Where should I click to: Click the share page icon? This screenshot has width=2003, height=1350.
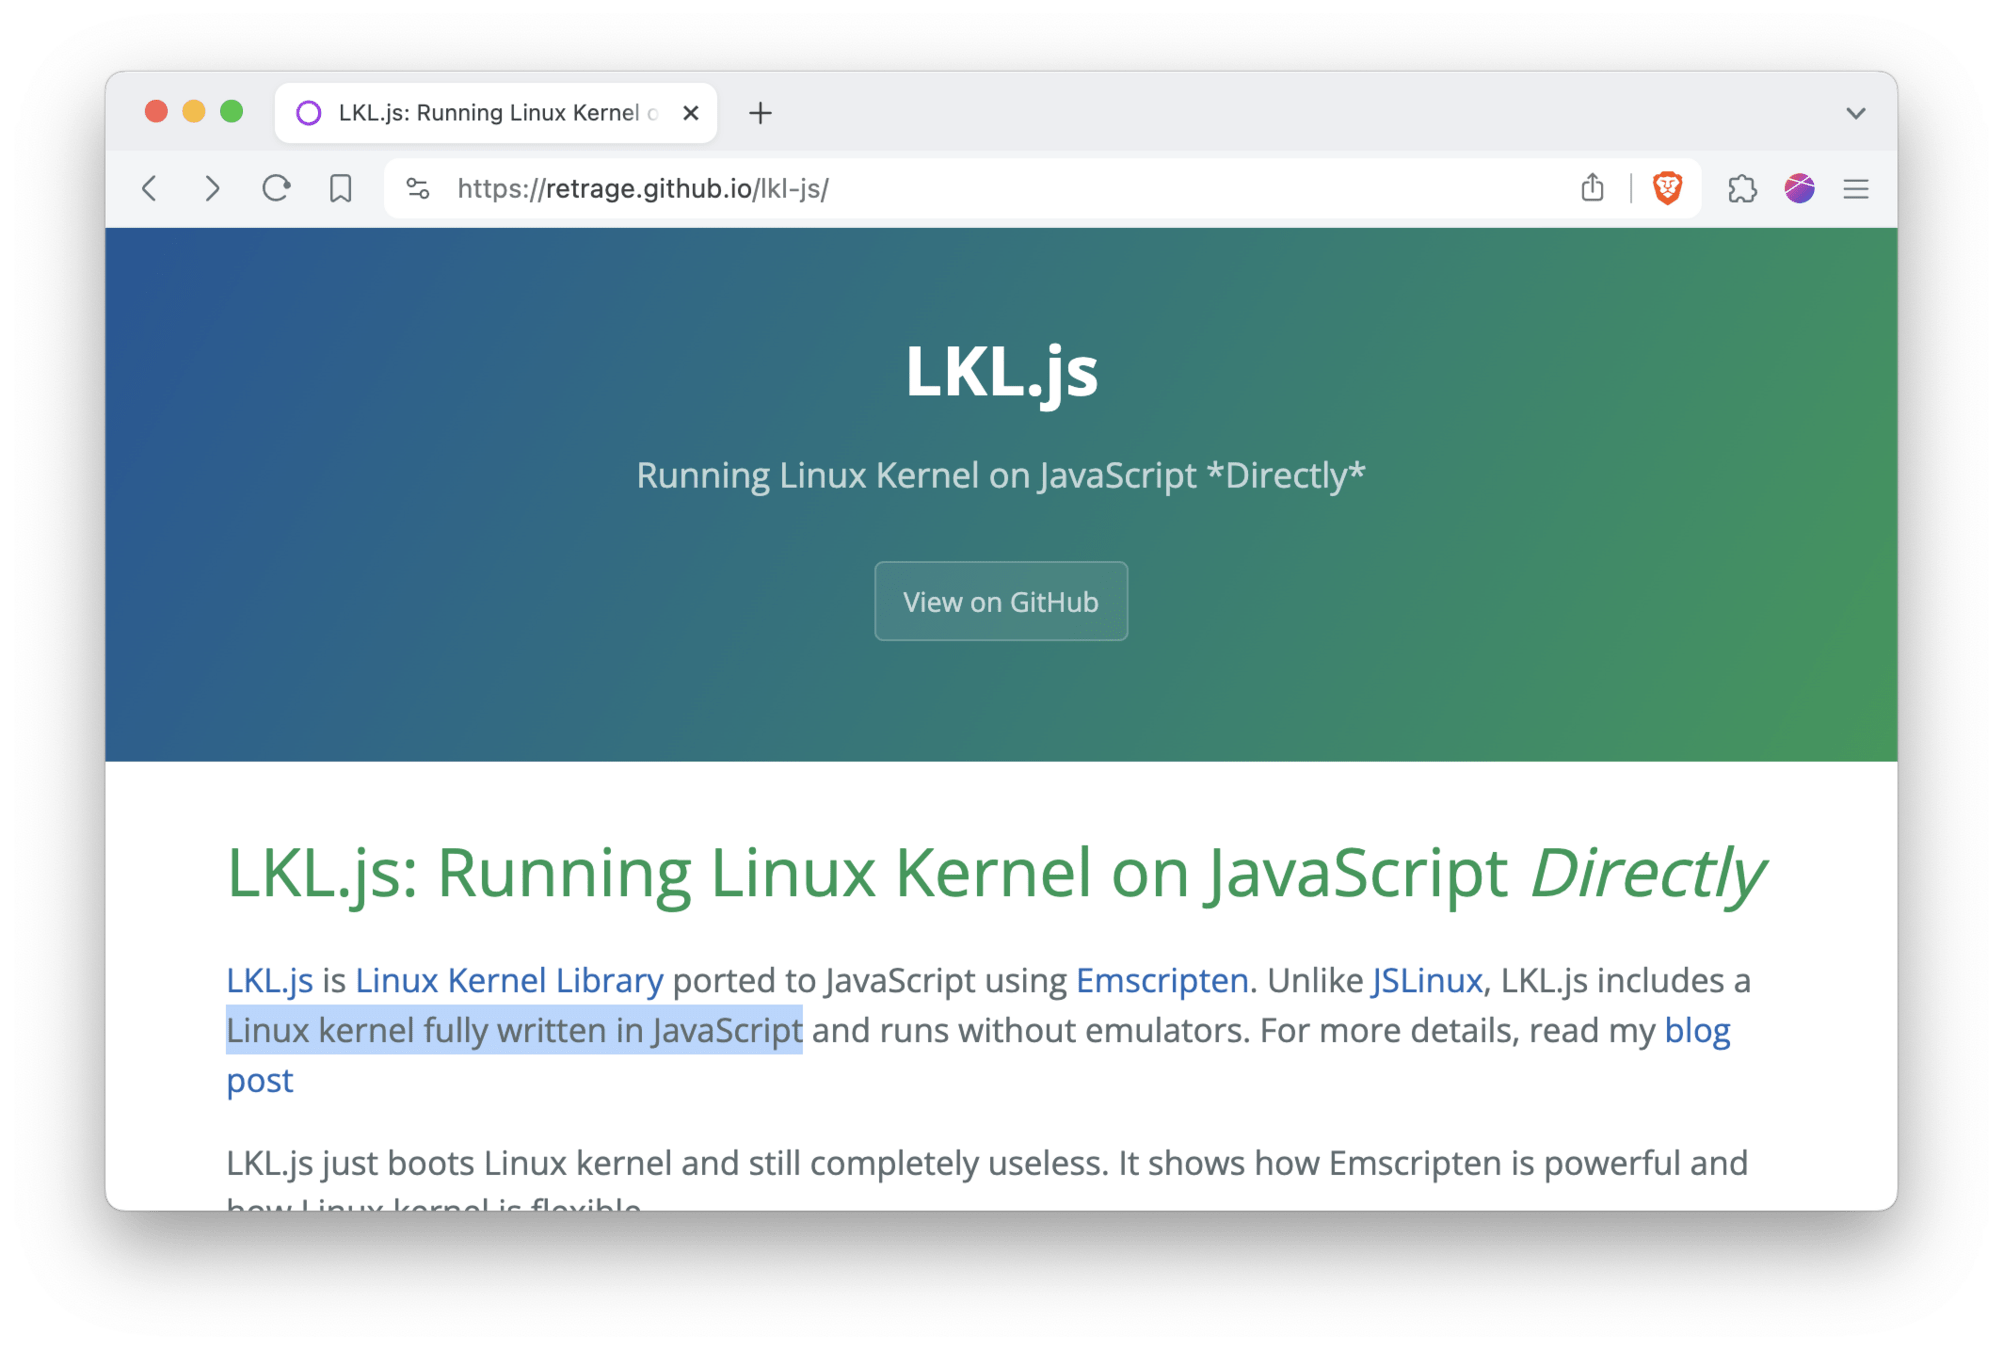click(1592, 188)
